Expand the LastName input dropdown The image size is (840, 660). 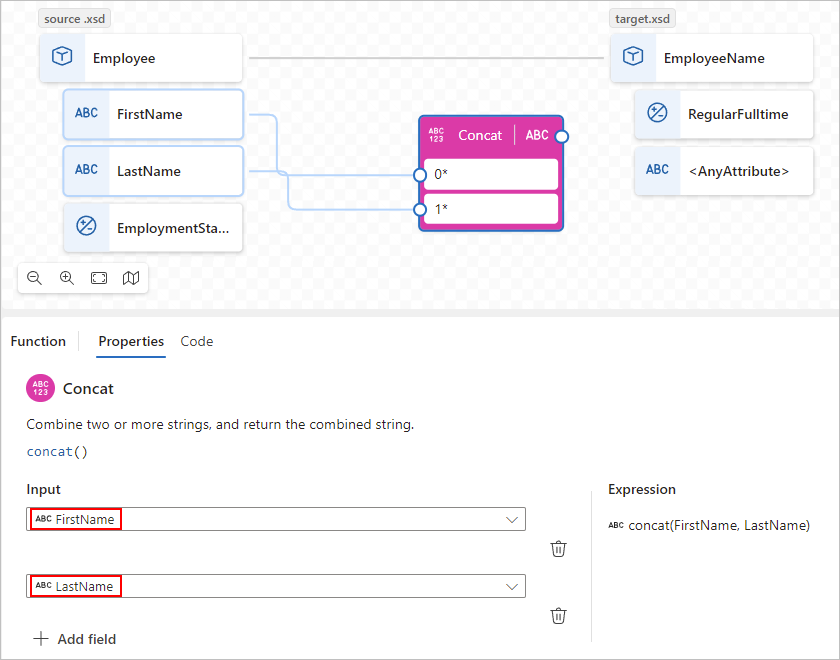512,587
